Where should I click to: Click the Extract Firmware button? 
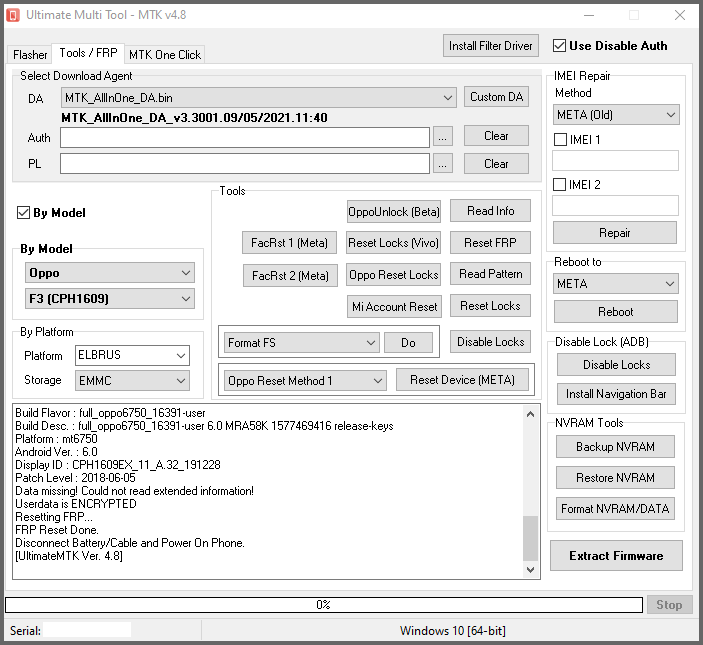[x=616, y=556]
